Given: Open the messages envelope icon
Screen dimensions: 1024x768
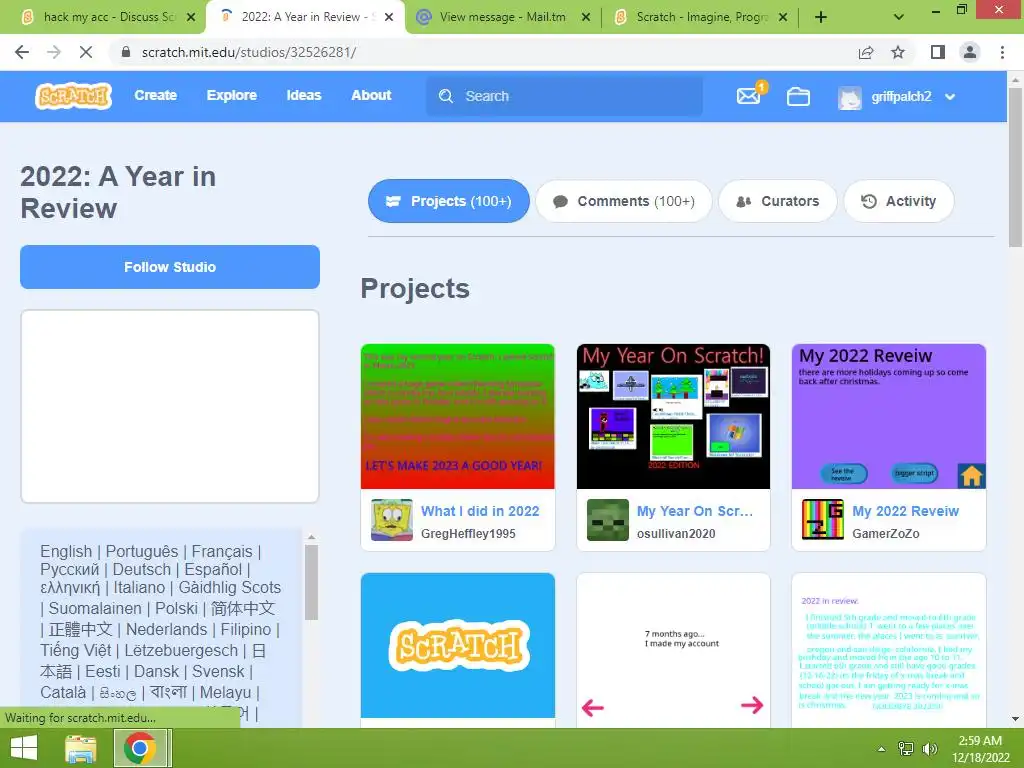Looking at the screenshot, I should (x=748, y=96).
